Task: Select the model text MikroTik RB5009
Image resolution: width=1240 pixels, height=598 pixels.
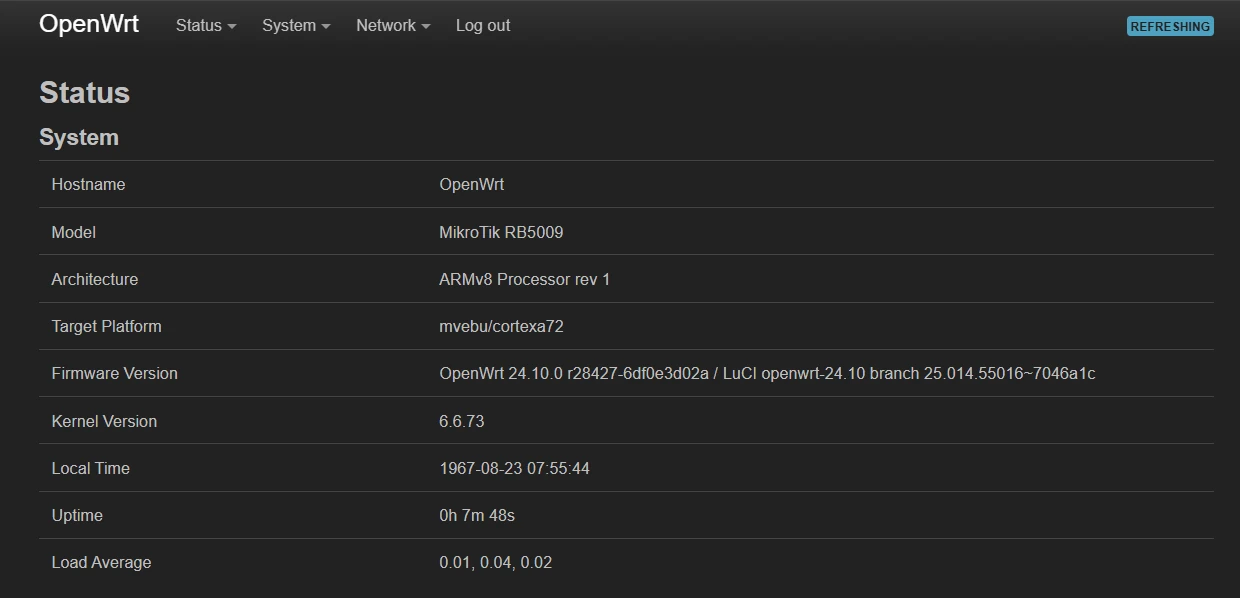Action: 501,232
